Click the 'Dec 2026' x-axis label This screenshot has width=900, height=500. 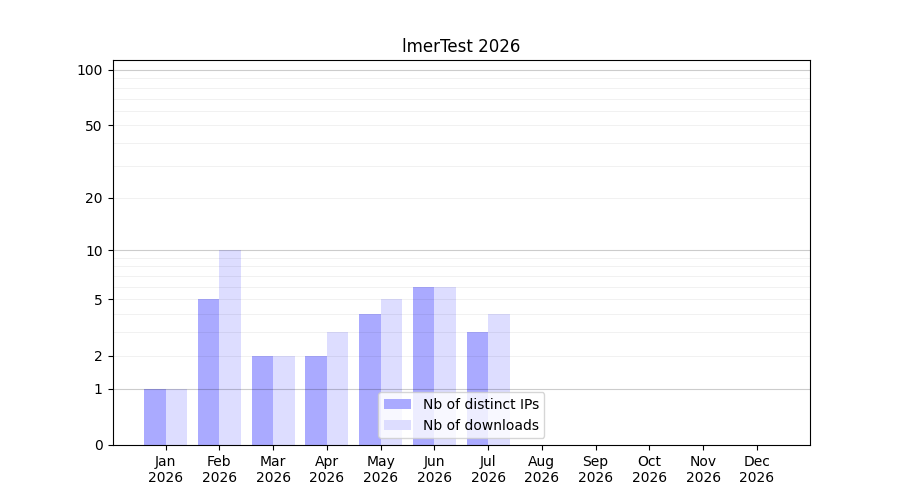(757, 469)
